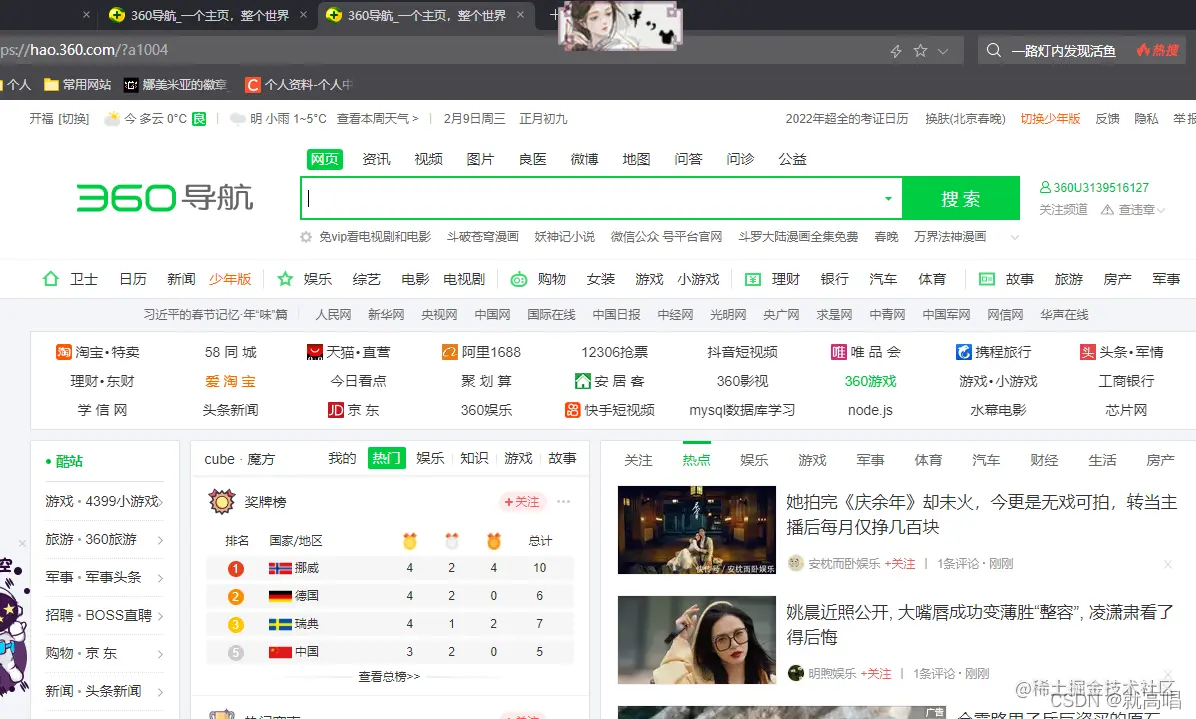Screen dimensions: 1196x719
Task: Click the green 搜索 button
Action: tap(960, 198)
